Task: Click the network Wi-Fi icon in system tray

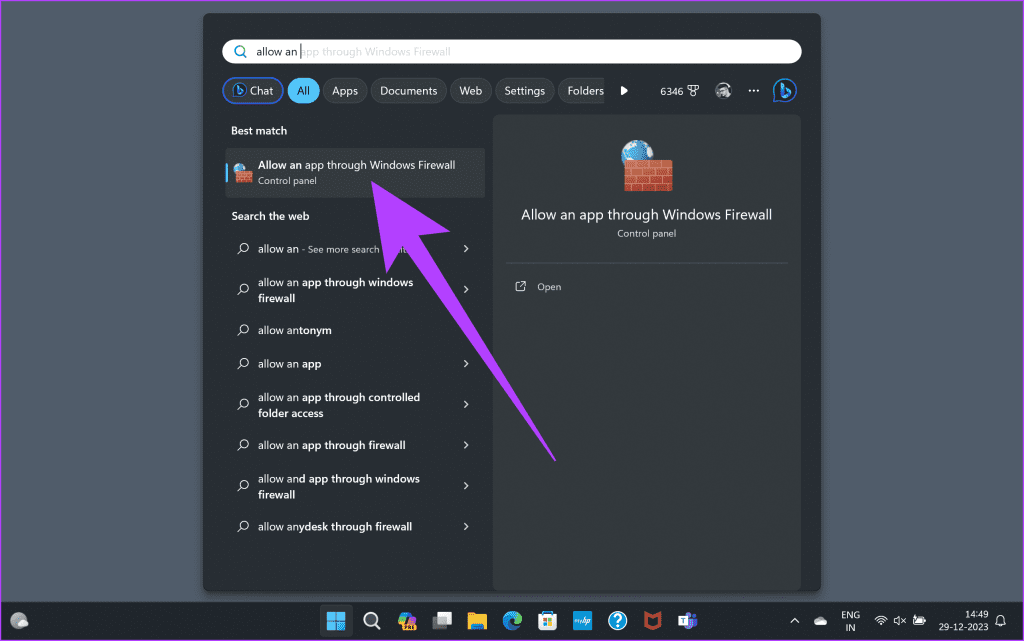Action: [879, 620]
